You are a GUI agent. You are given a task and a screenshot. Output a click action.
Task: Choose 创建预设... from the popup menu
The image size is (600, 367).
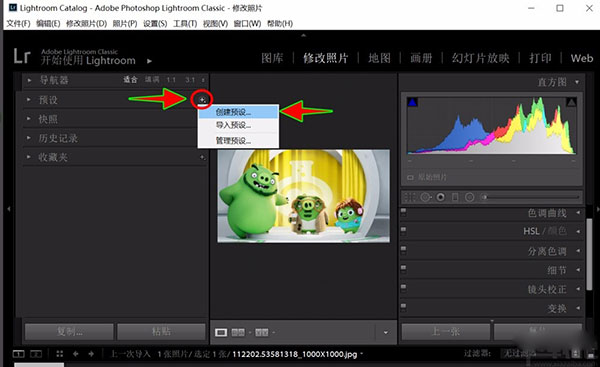click(238, 112)
